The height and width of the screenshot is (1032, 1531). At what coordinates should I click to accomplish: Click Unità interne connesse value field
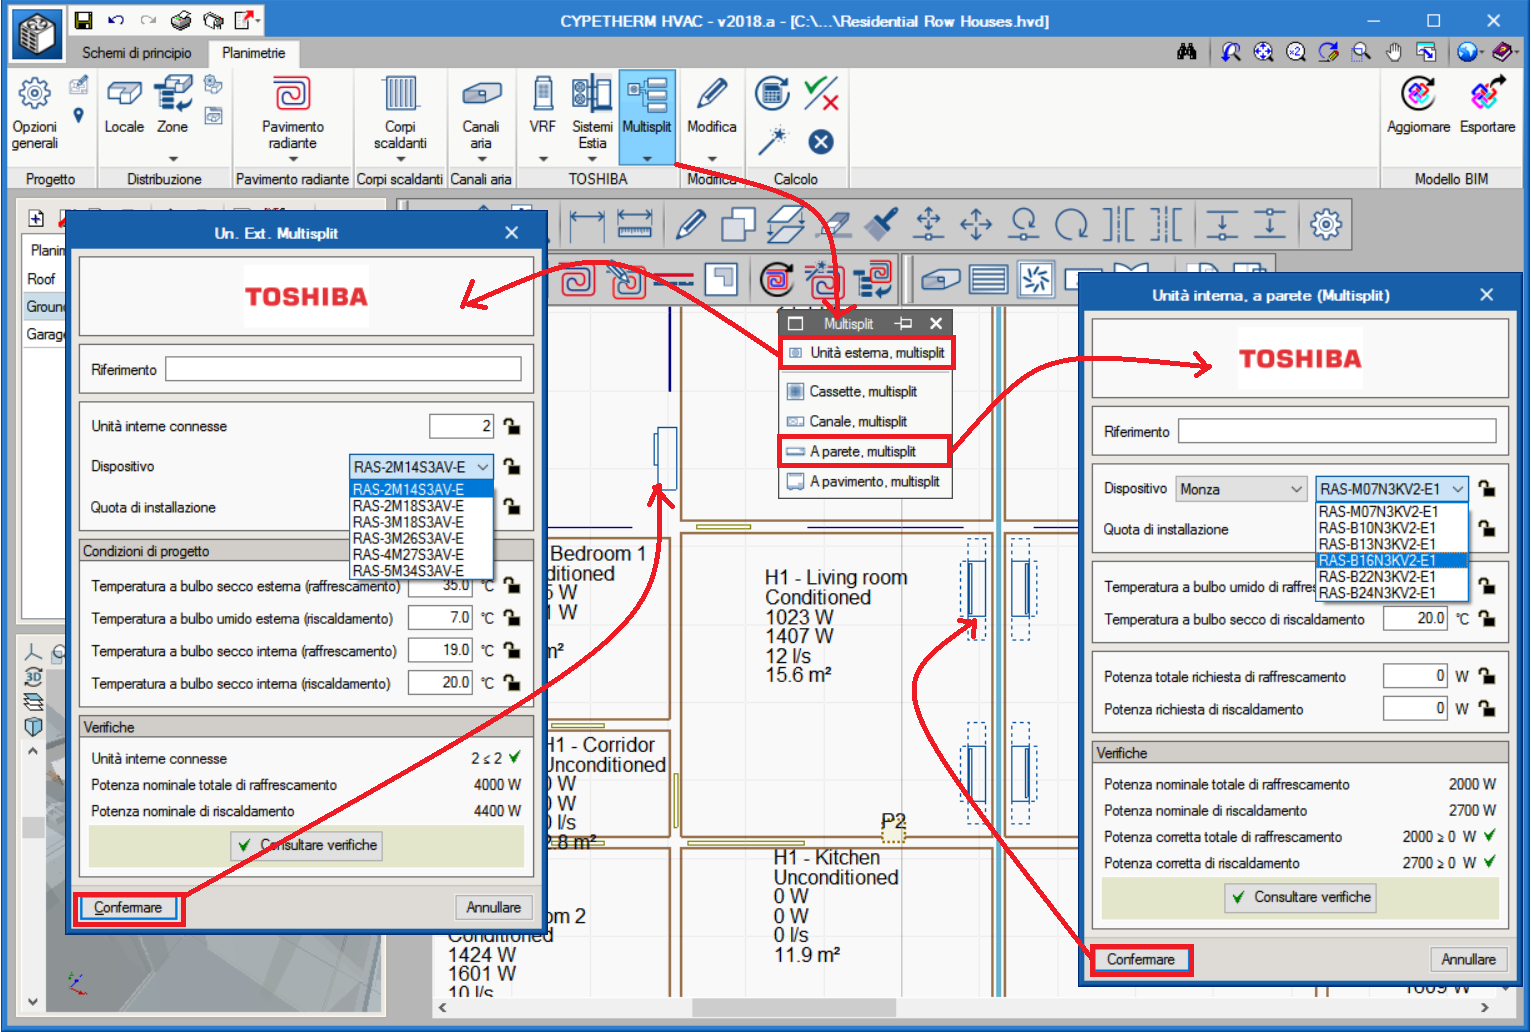click(x=461, y=426)
